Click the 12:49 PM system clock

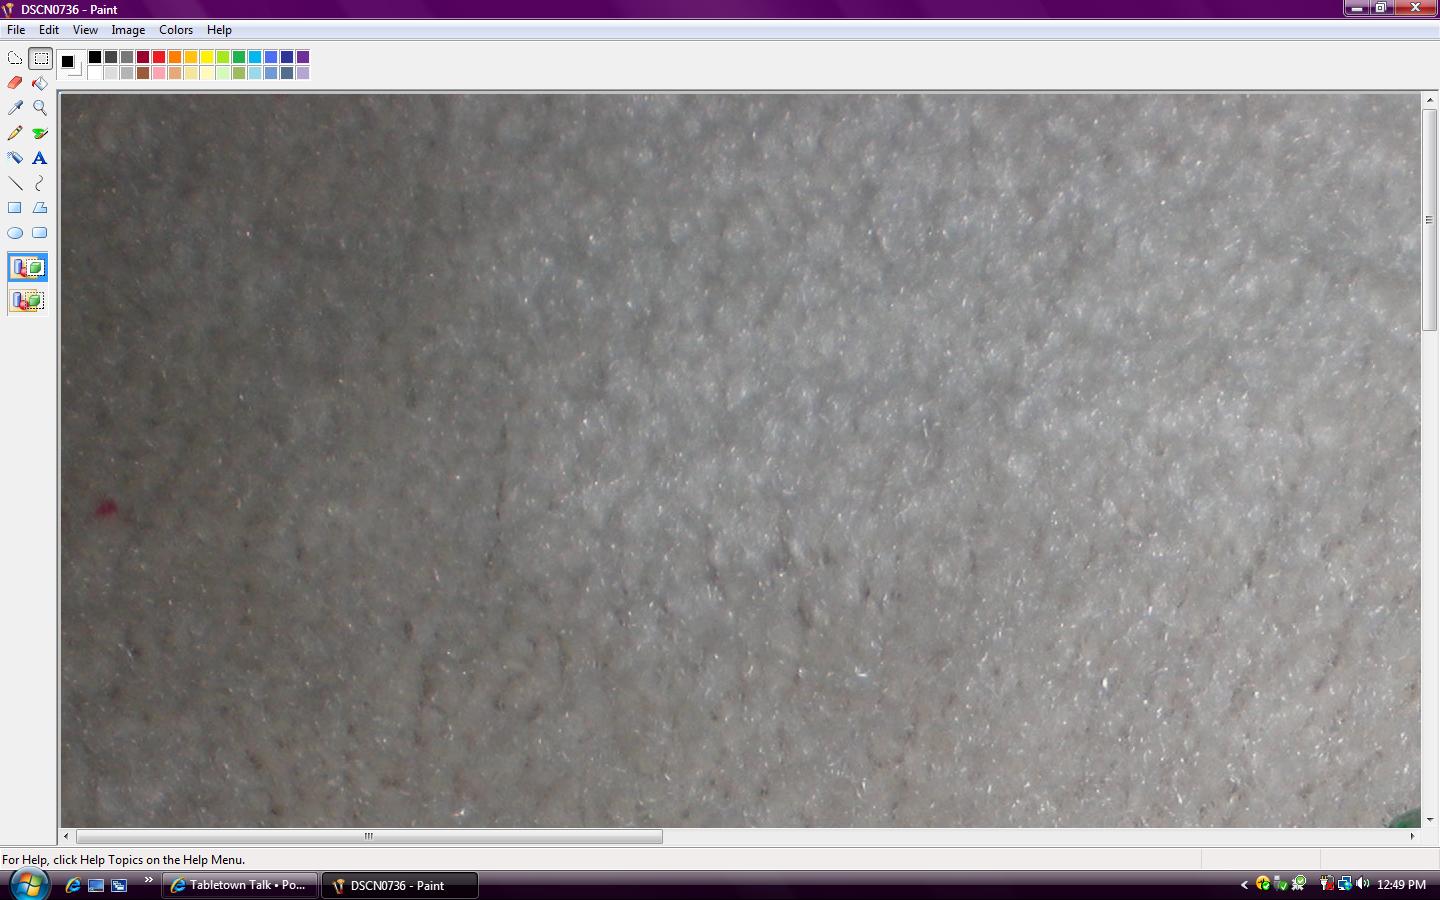(1401, 885)
